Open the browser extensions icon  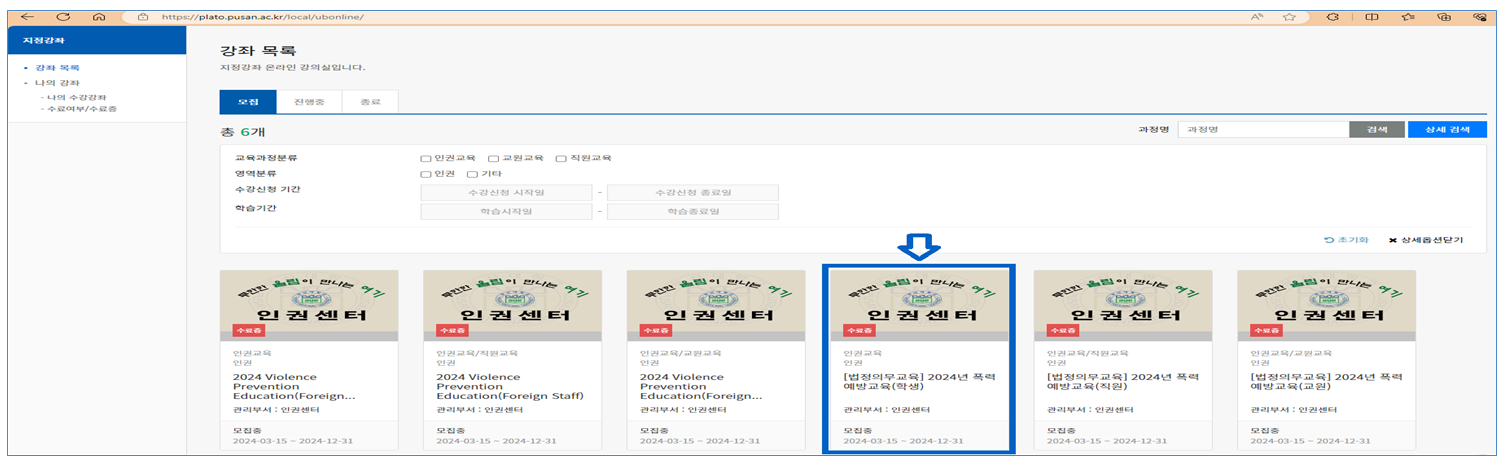tap(1332, 17)
